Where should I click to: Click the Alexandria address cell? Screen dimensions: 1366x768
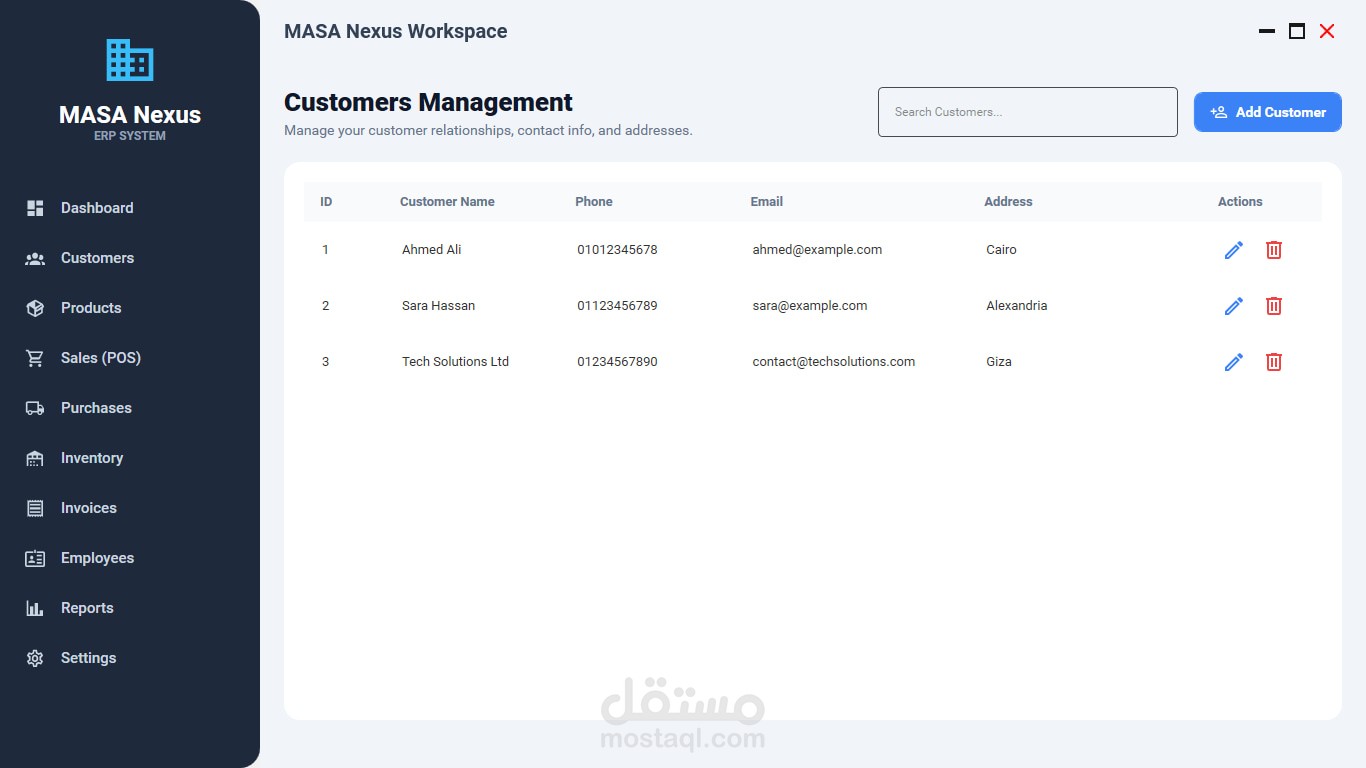tap(1017, 306)
